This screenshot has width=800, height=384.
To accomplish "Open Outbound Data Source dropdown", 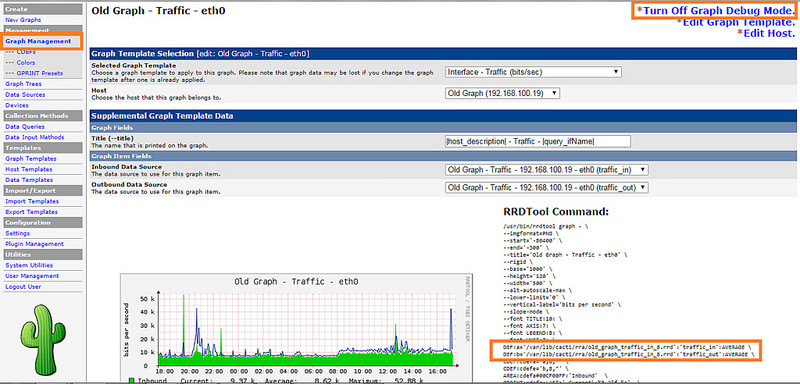I will pyautogui.click(x=546, y=188).
